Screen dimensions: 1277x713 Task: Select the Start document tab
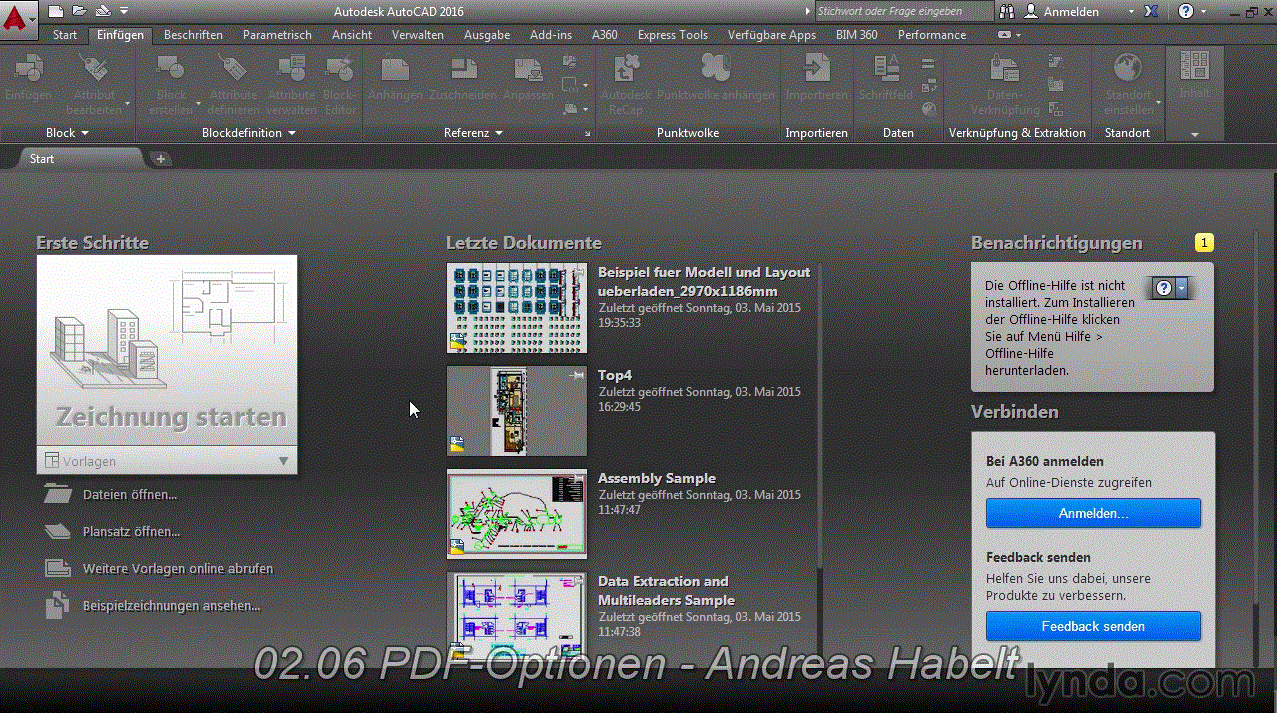[x=81, y=159]
